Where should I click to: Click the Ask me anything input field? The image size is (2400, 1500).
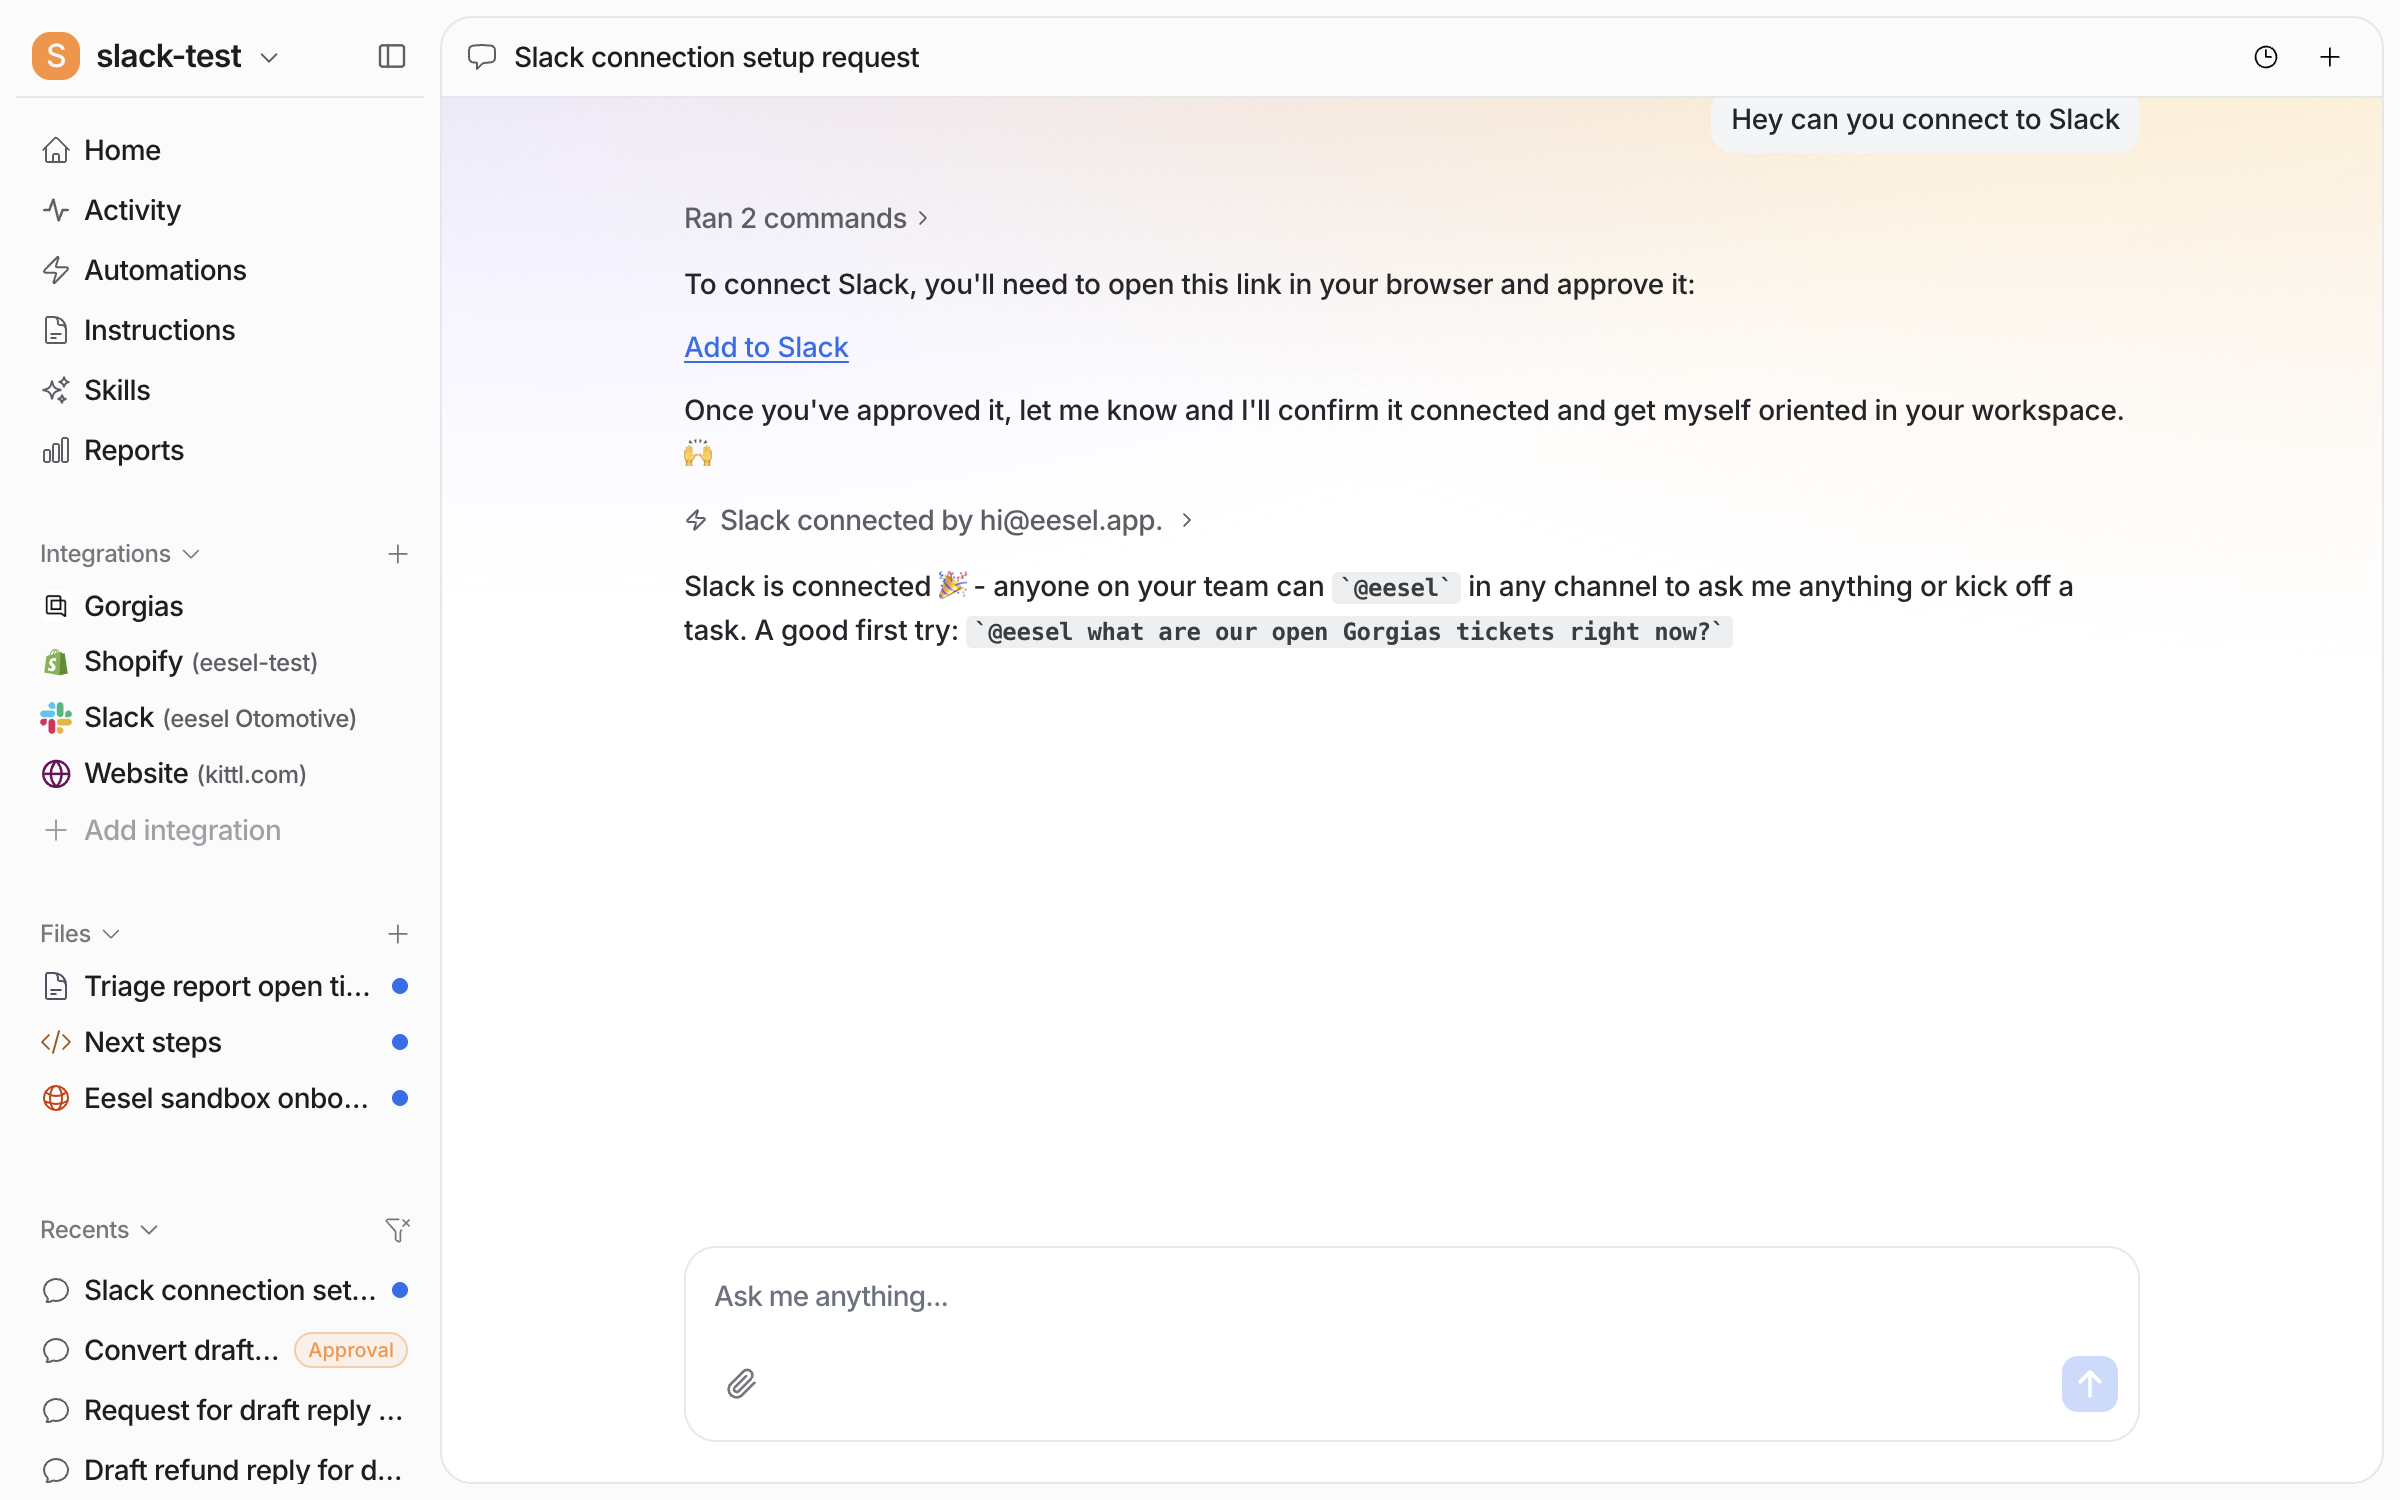coord(1410,1297)
